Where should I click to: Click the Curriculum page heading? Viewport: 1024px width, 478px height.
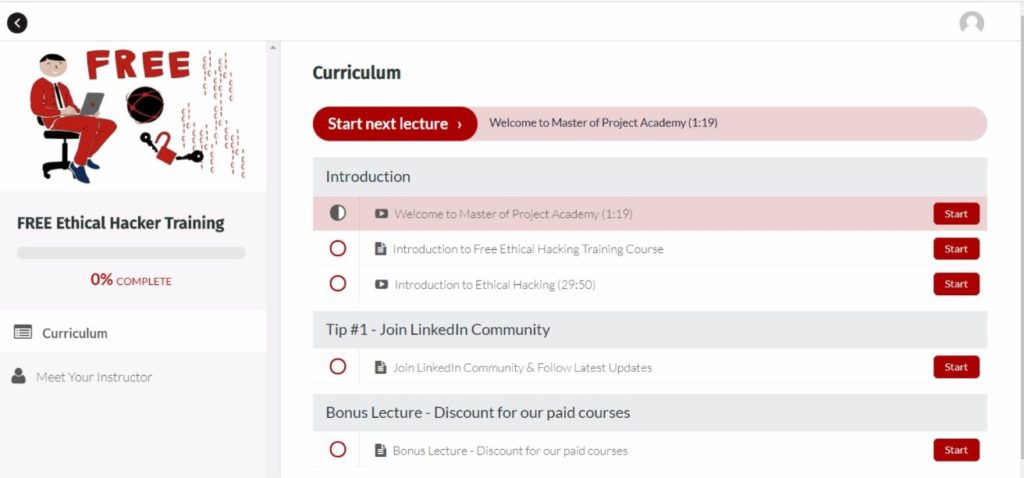[357, 72]
